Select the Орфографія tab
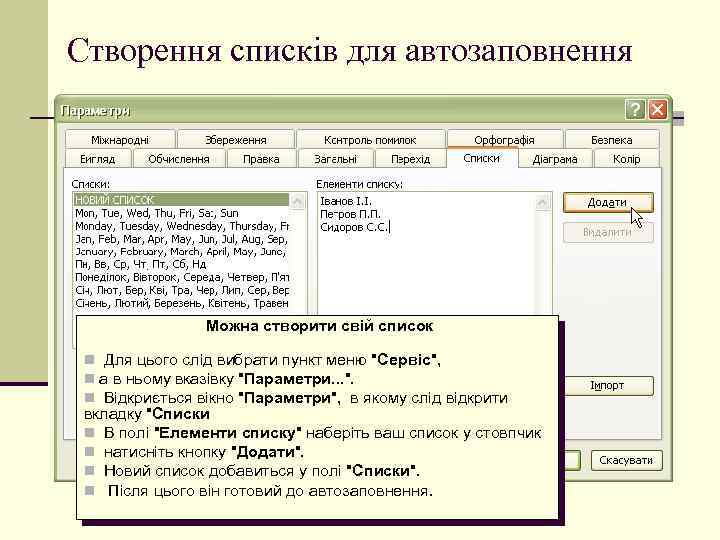 (x=504, y=140)
